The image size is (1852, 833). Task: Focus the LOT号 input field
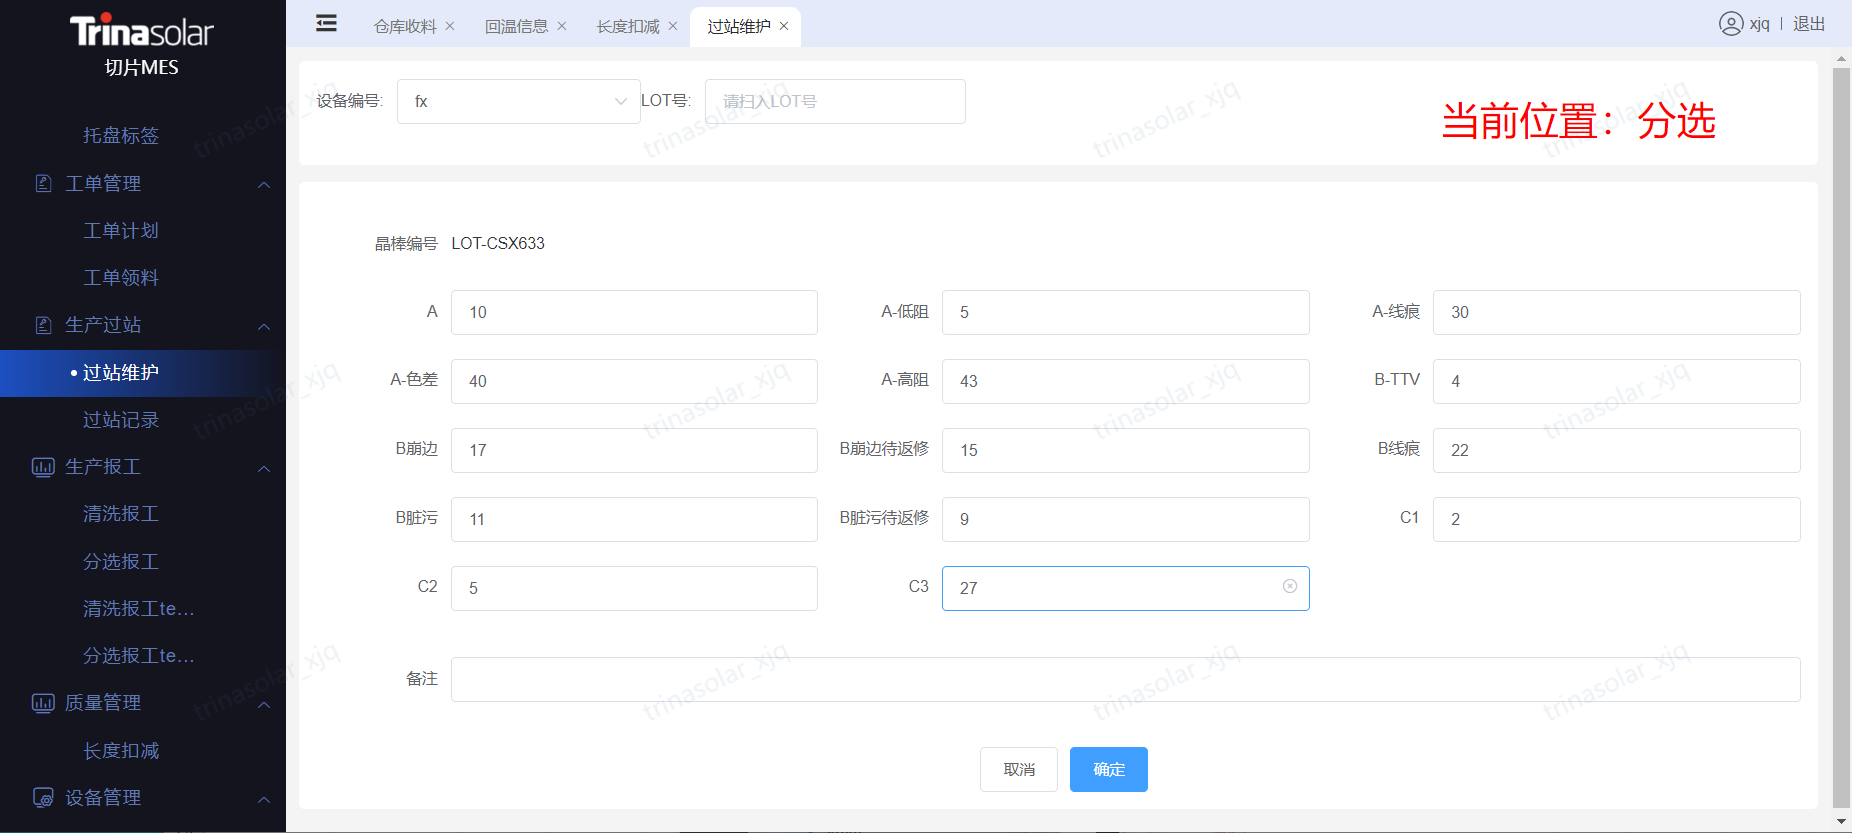click(x=835, y=101)
